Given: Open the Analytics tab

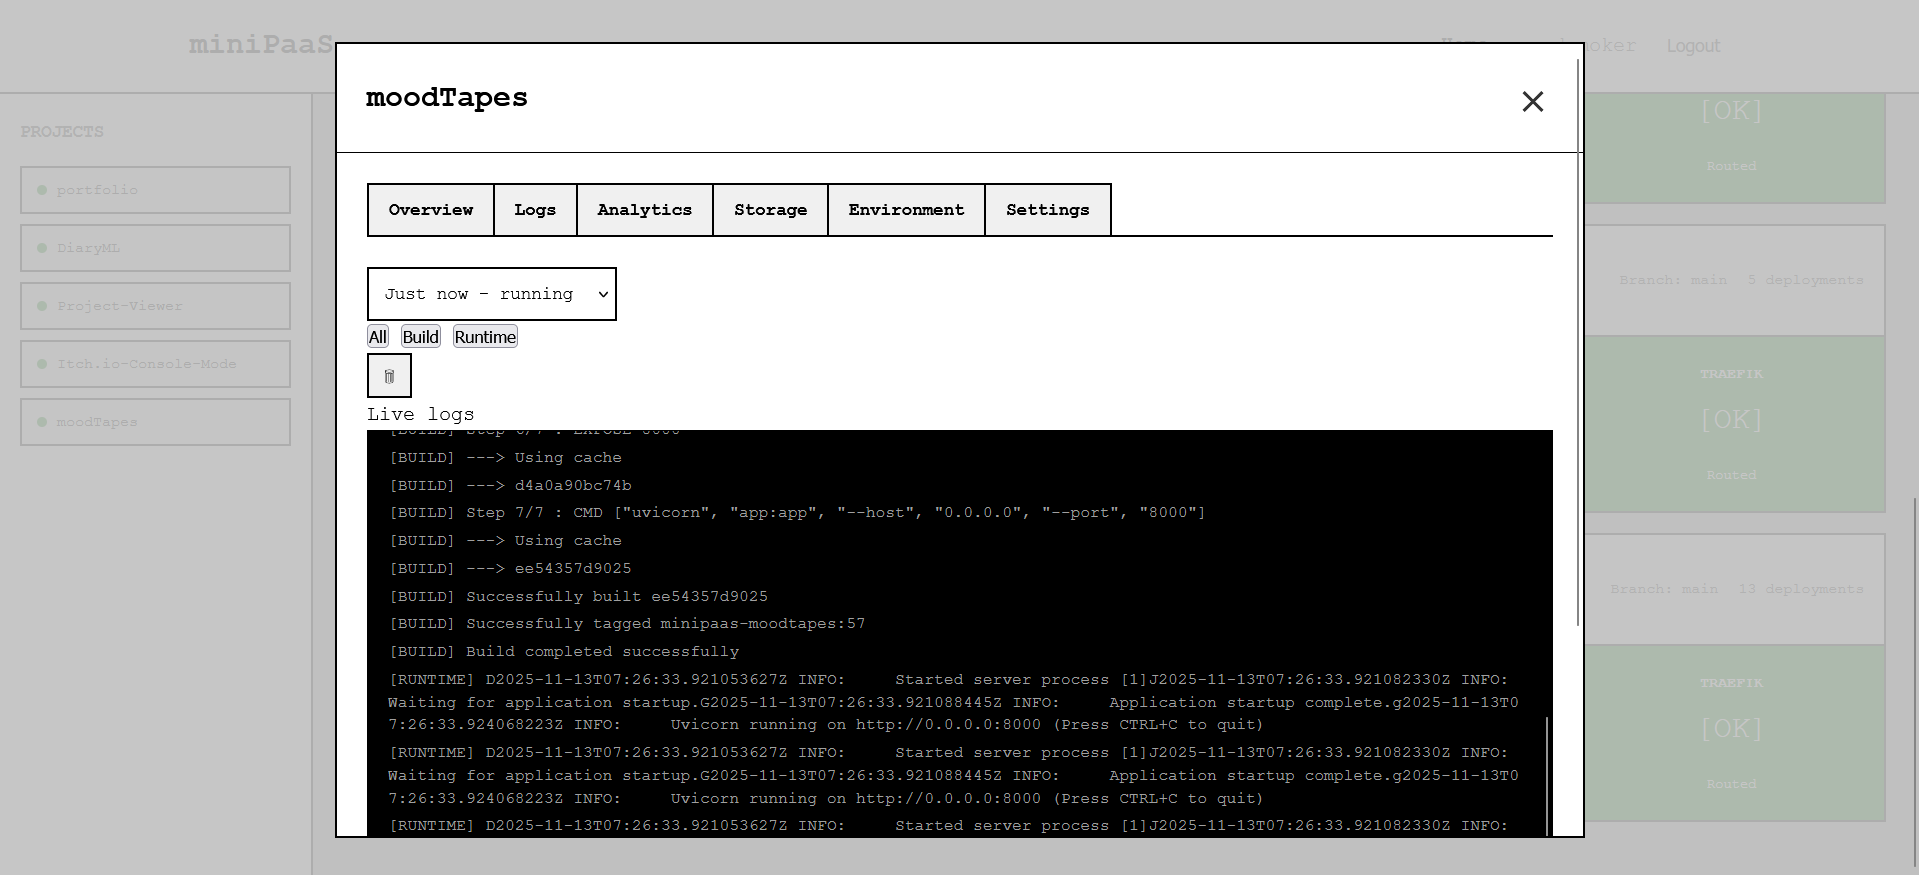Looking at the screenshot, I should (645, 210).
